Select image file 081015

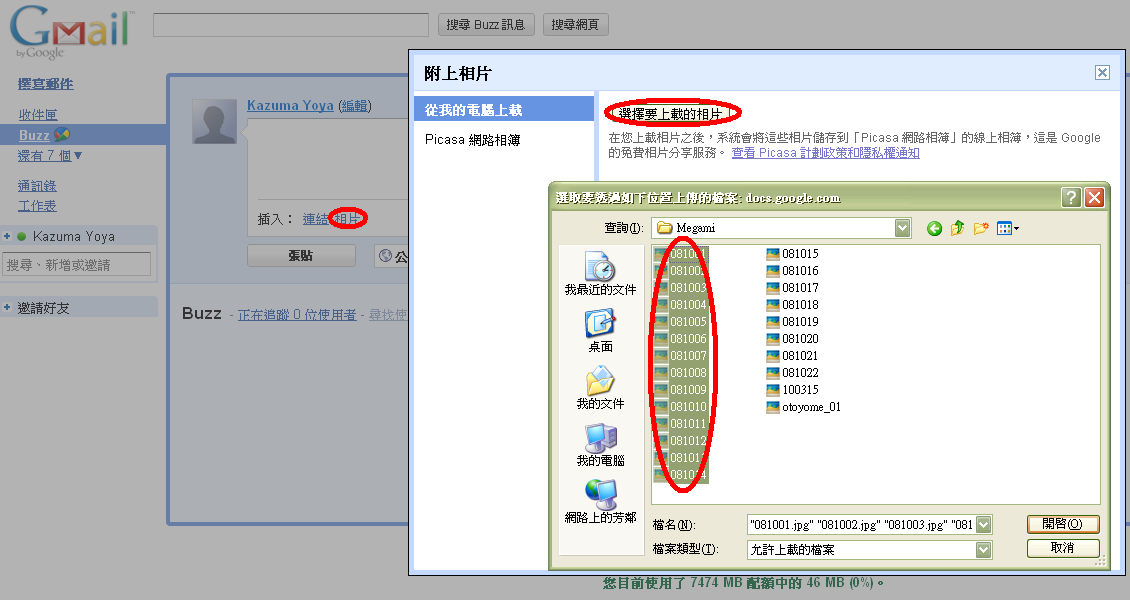click(x=792, y=254)
